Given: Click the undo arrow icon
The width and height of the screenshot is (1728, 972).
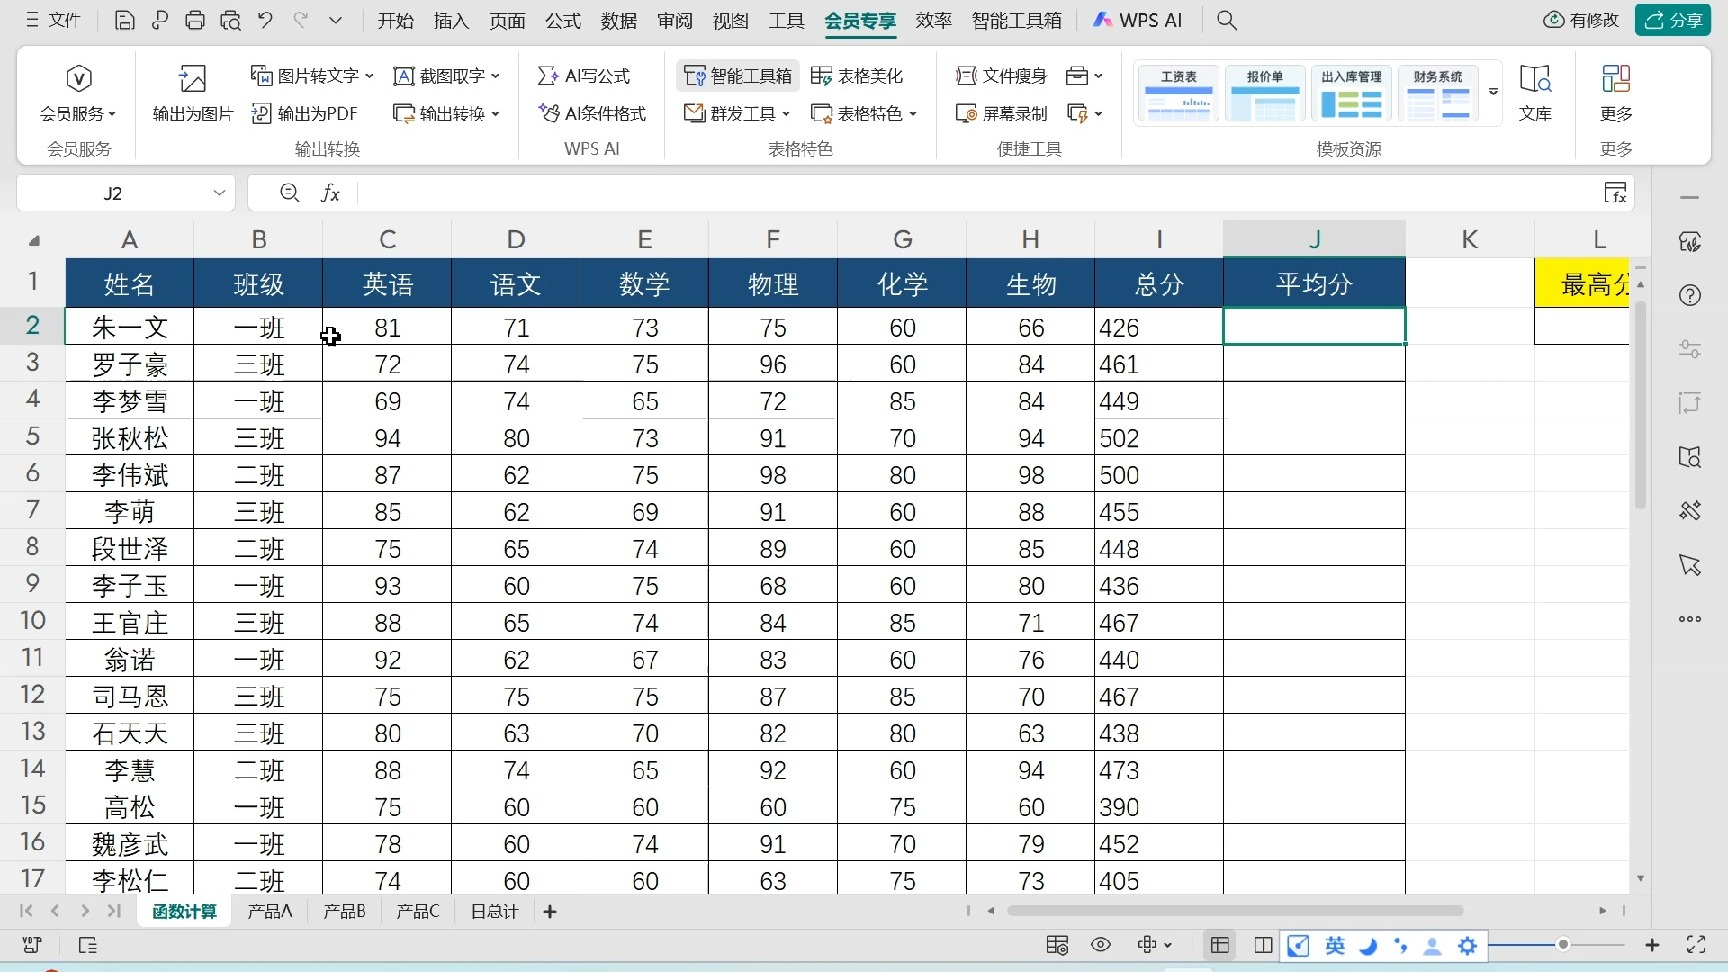Looking at the screenshot, I should coord(265,20).
